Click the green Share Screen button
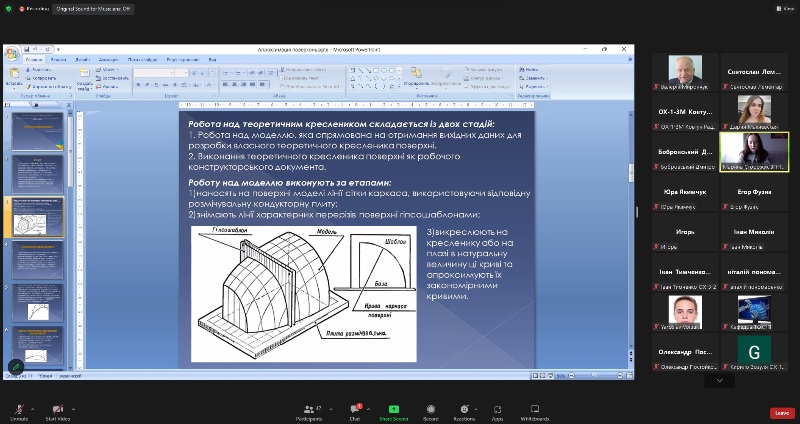Viewport: 800px width, 424px height. (x=394, y=410)
